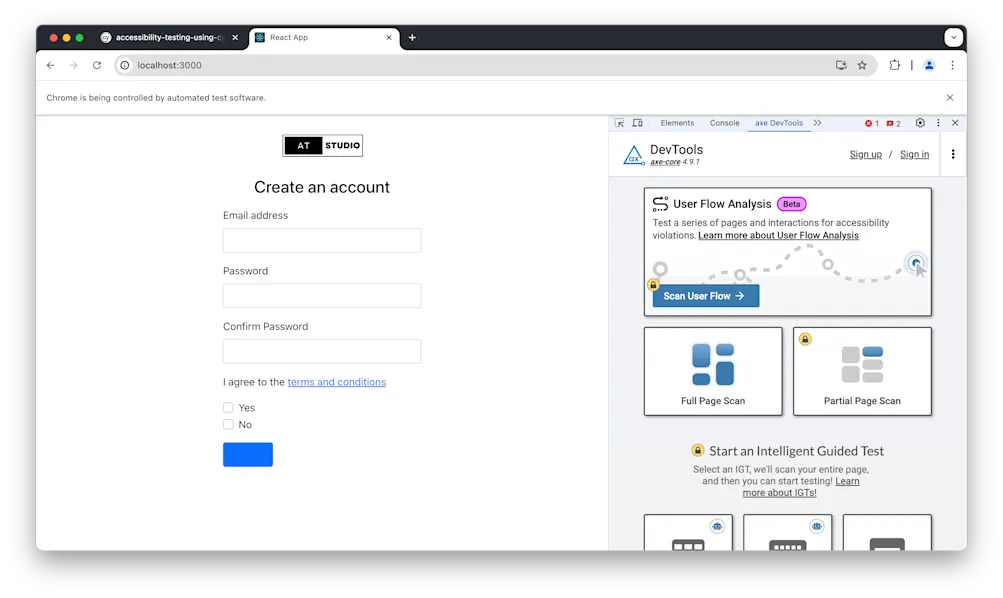The height and width of the screenshot is (598, 1003).
Task: Click the site info icon in address bar
Action: point(125,65)
